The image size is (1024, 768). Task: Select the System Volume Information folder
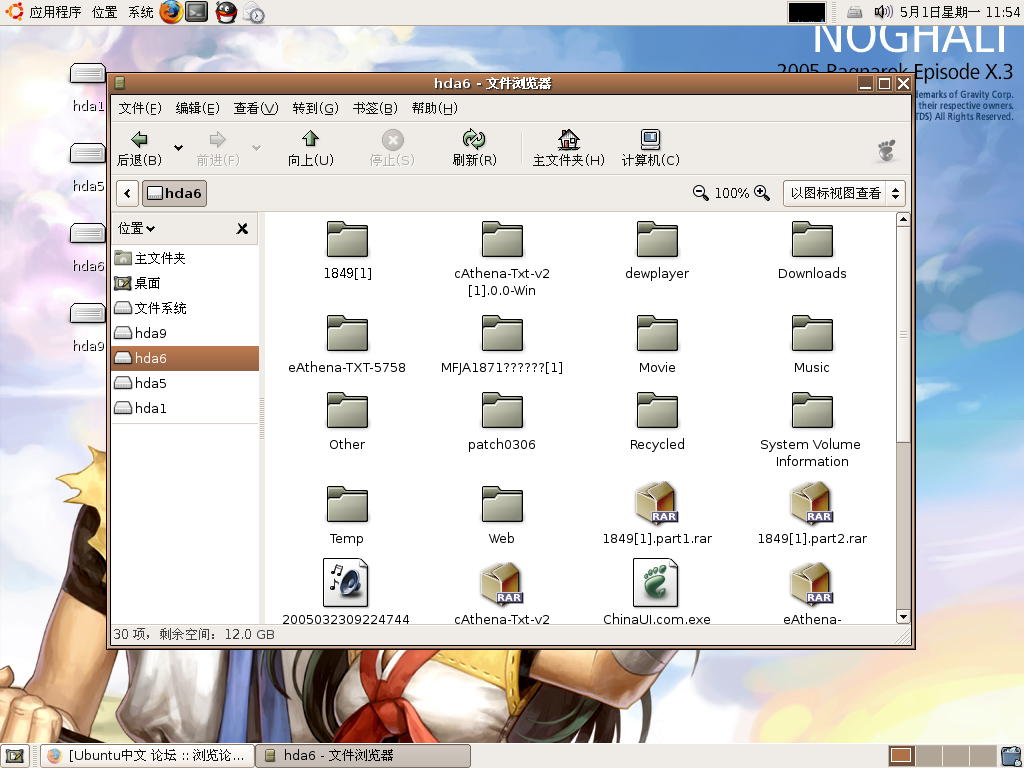[x=812, y=411]
